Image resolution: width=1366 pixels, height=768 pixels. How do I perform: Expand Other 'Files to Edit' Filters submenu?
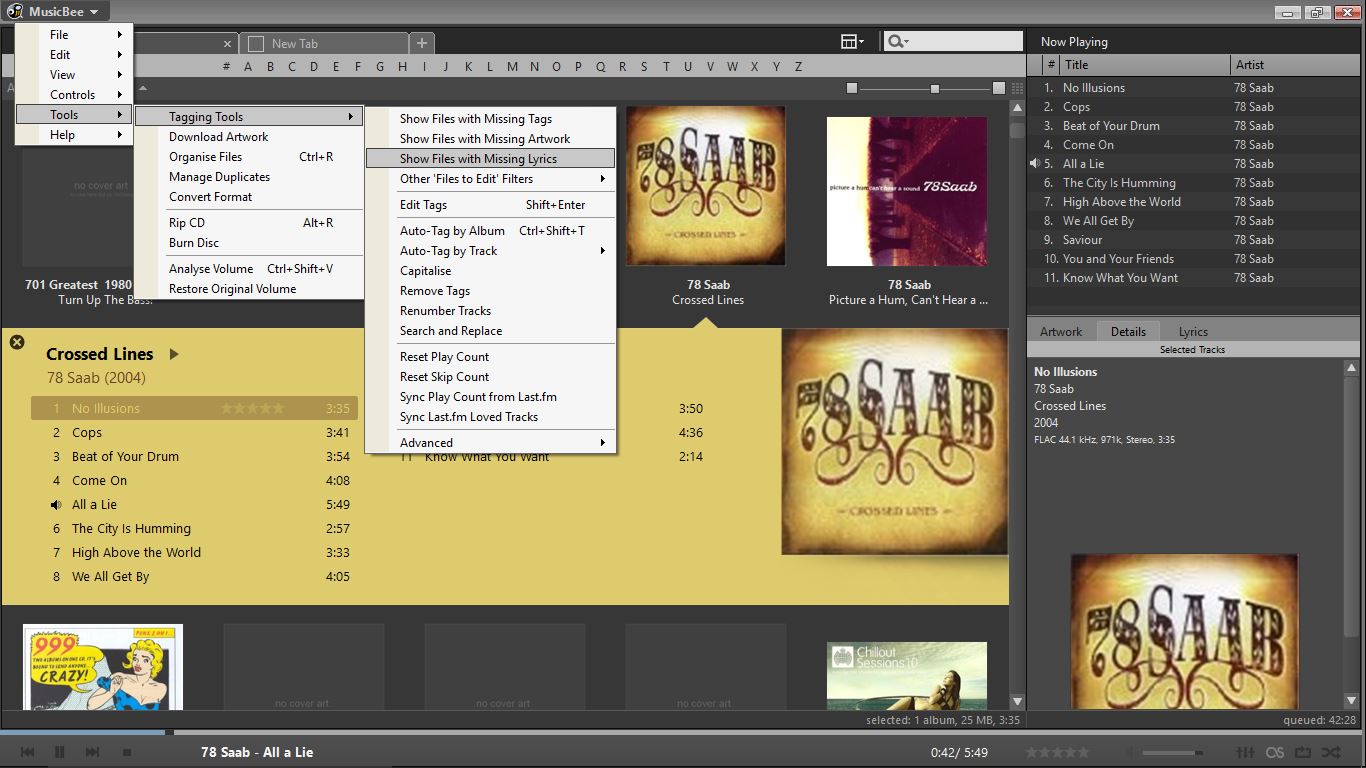tap(490, 179)
